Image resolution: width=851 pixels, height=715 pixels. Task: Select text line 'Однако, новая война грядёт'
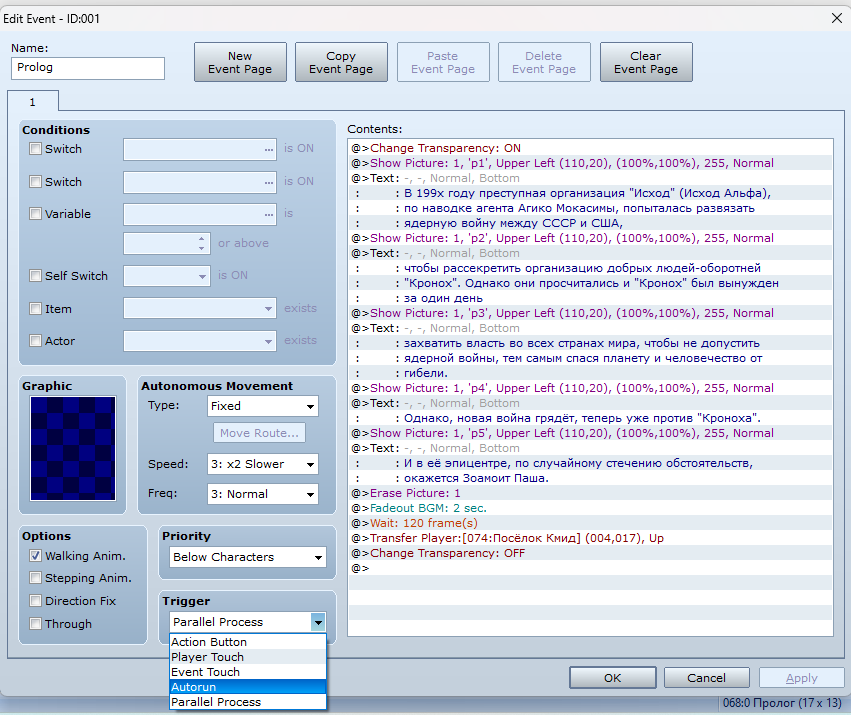click(590, 418)
